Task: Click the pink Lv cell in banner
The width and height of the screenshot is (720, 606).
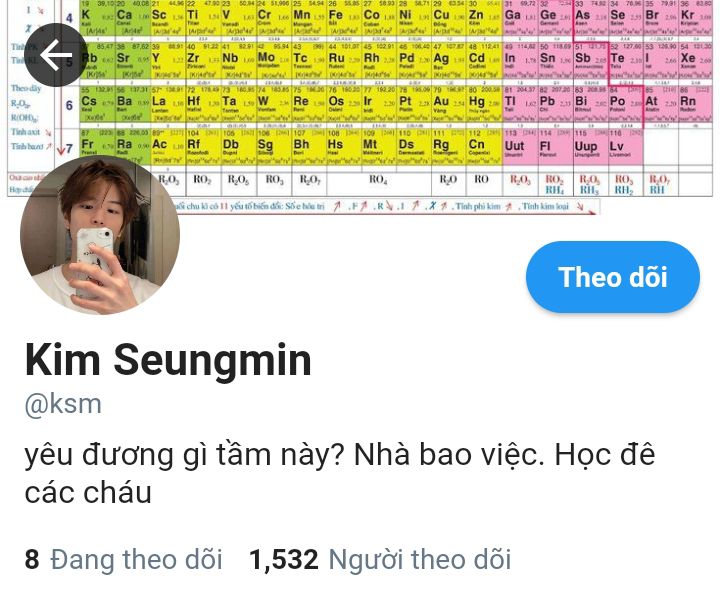Action: [x=625, y=147]
